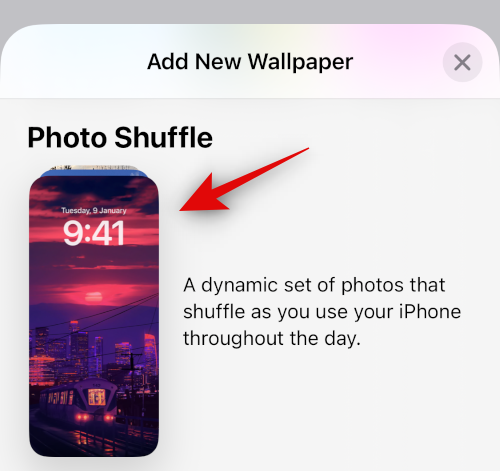Click the train's red headlights

tap(96, 417)
